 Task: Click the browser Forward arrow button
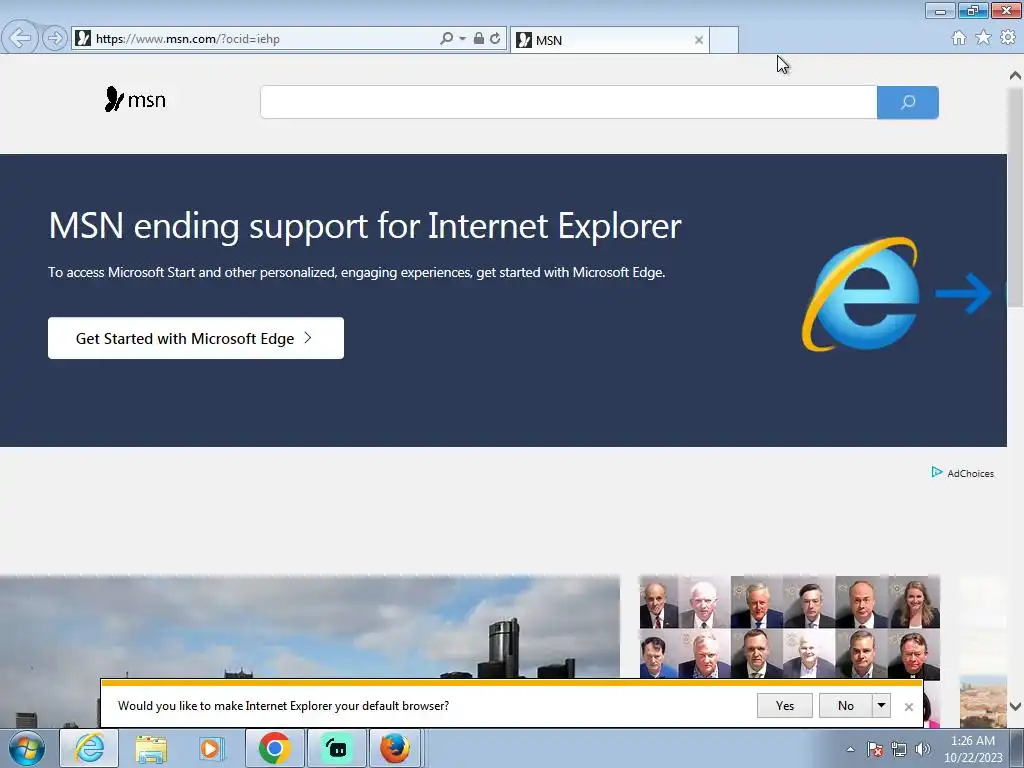coord(55,39)
